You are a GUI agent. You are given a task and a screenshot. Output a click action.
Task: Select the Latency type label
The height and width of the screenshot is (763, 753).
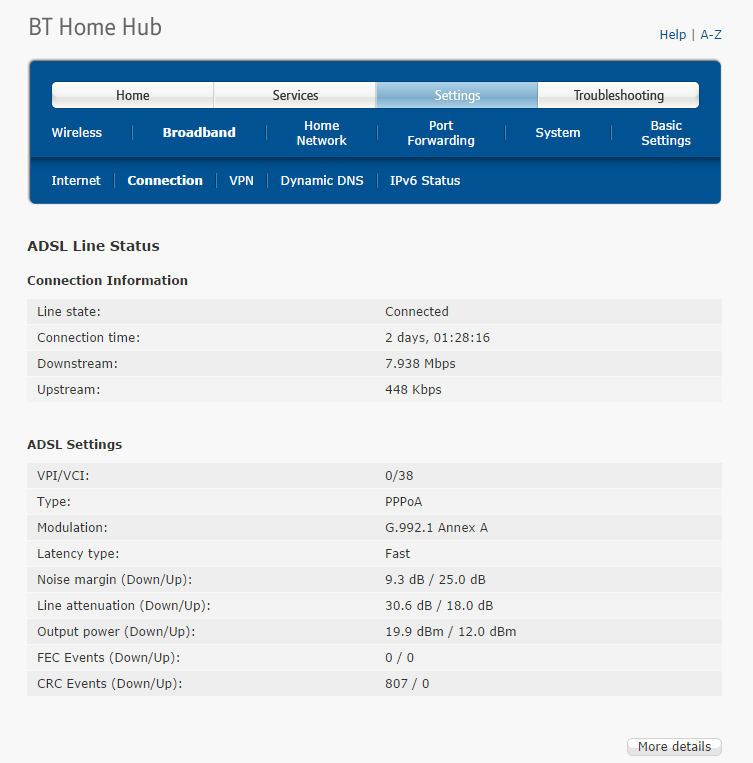pos(78,554)
